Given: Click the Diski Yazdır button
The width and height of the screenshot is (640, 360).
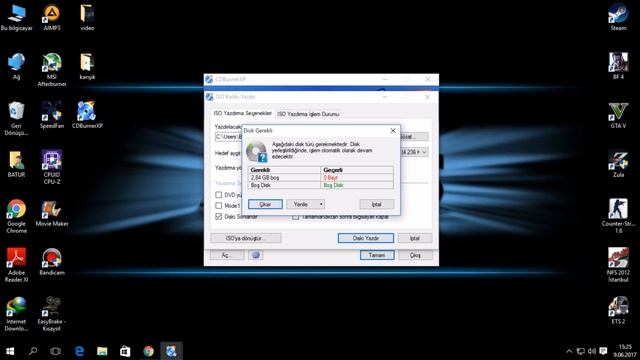Looking at the screenshot, I should (x=366, y=238).
